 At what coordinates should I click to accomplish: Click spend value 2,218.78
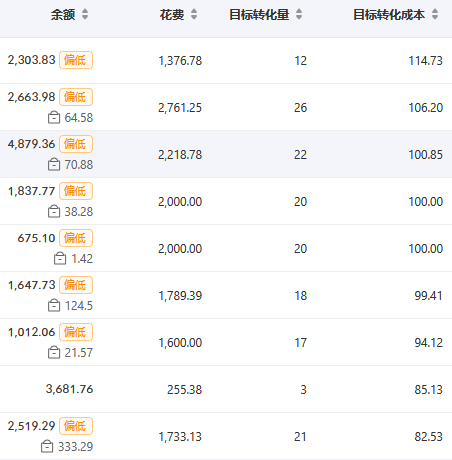tap(180, 155)
